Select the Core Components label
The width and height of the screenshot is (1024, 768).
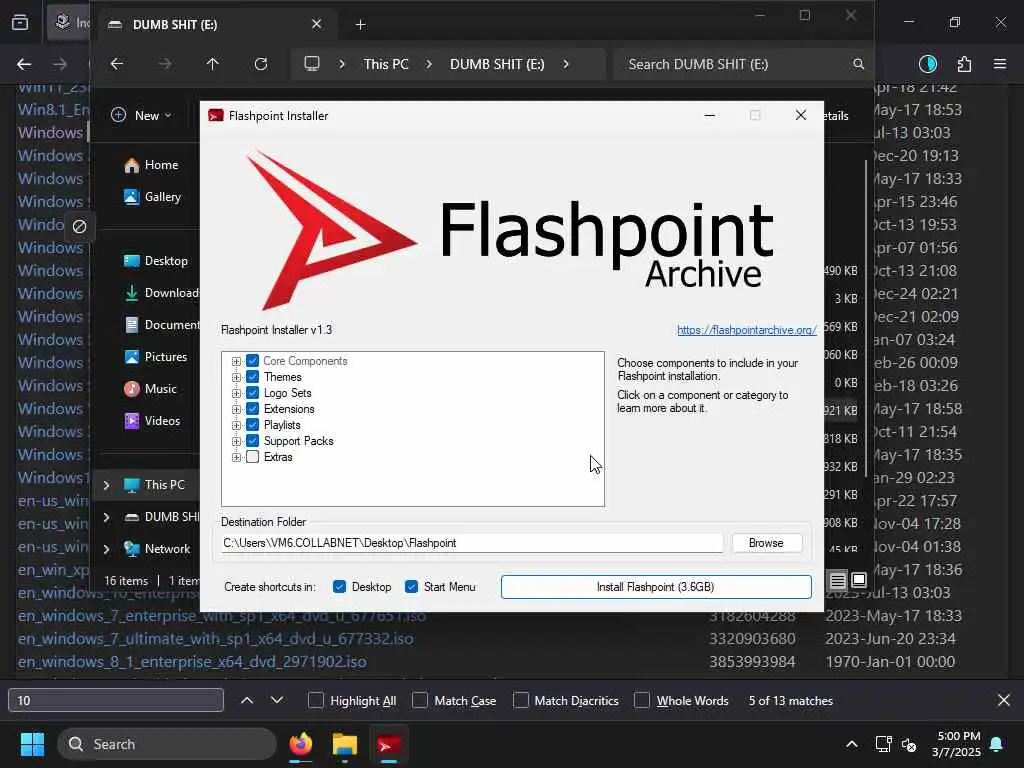(x=305, y=360)
